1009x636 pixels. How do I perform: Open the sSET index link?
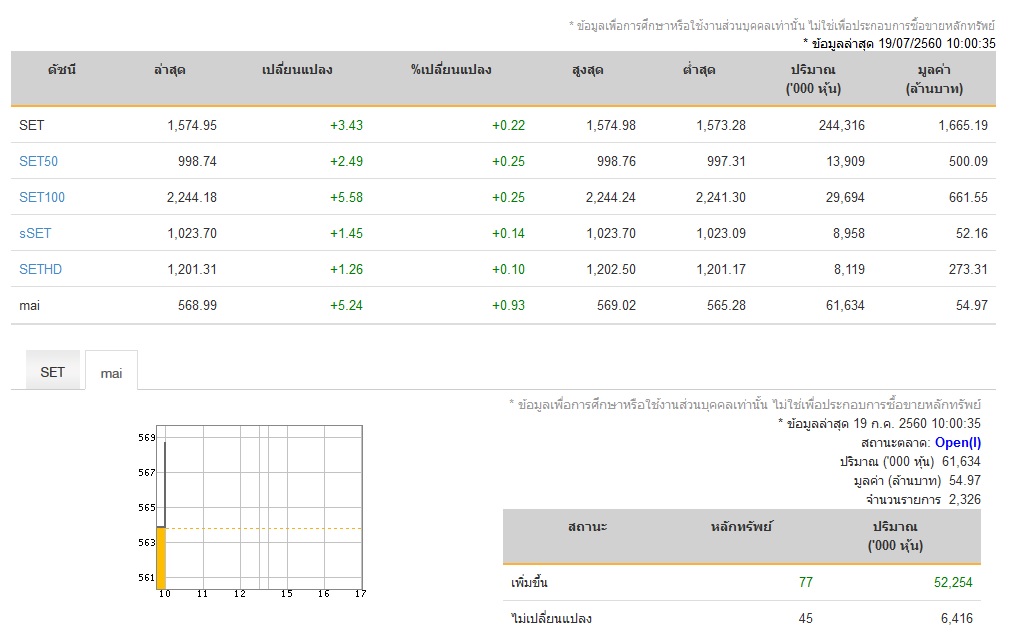(35, 233)
